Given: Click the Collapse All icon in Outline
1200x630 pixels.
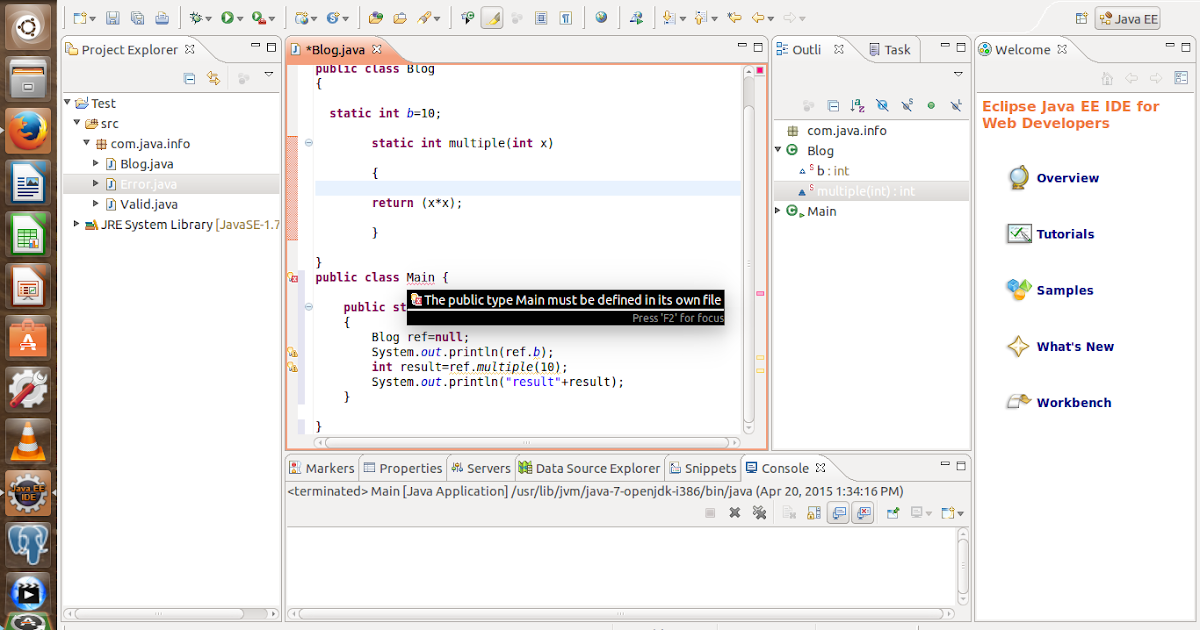Looking at the screenshot, I should (x=834, y=105).
